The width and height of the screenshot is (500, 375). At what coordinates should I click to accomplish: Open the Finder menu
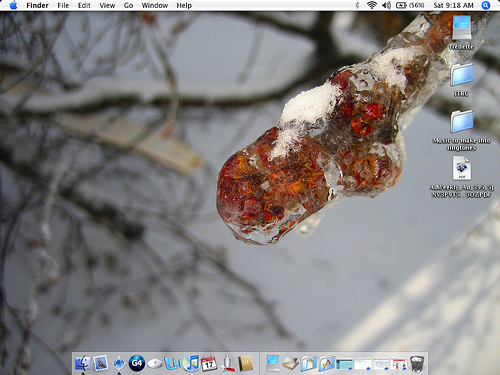37,5
